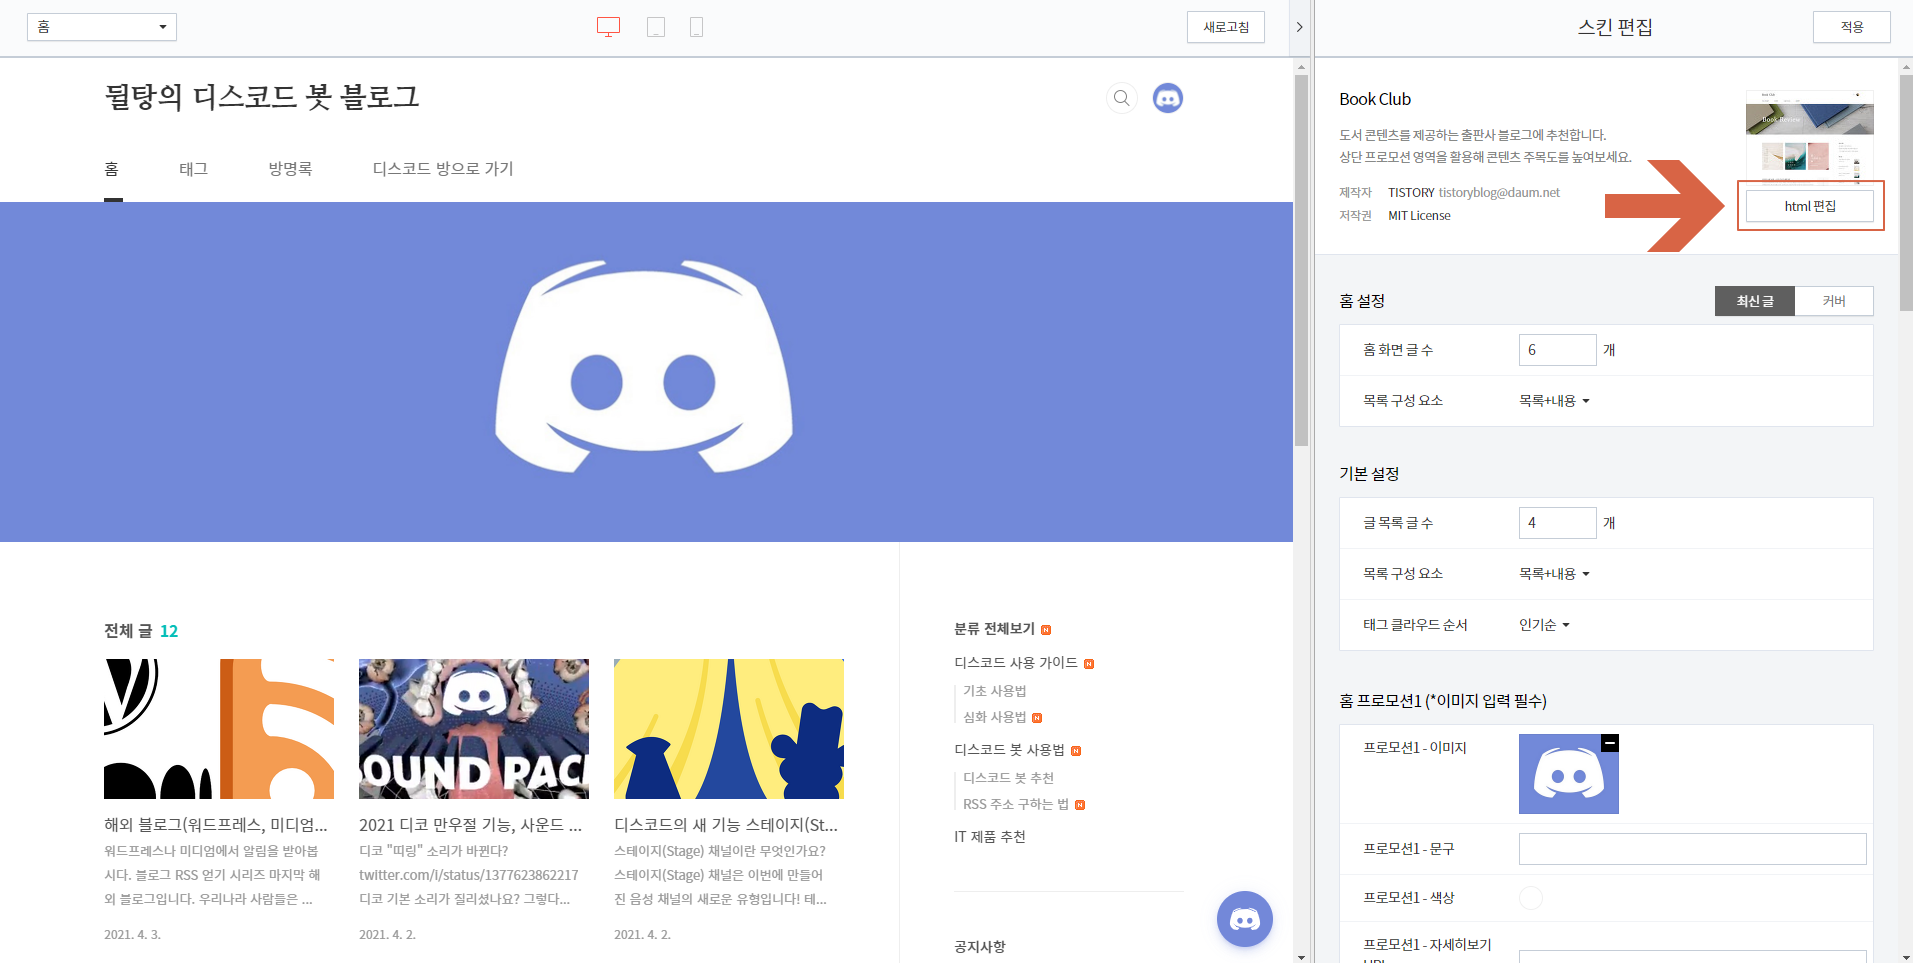Go to the 홈 blog menu tab
The width and height of the screenshot is (1913, 963).
pos(112,169)
